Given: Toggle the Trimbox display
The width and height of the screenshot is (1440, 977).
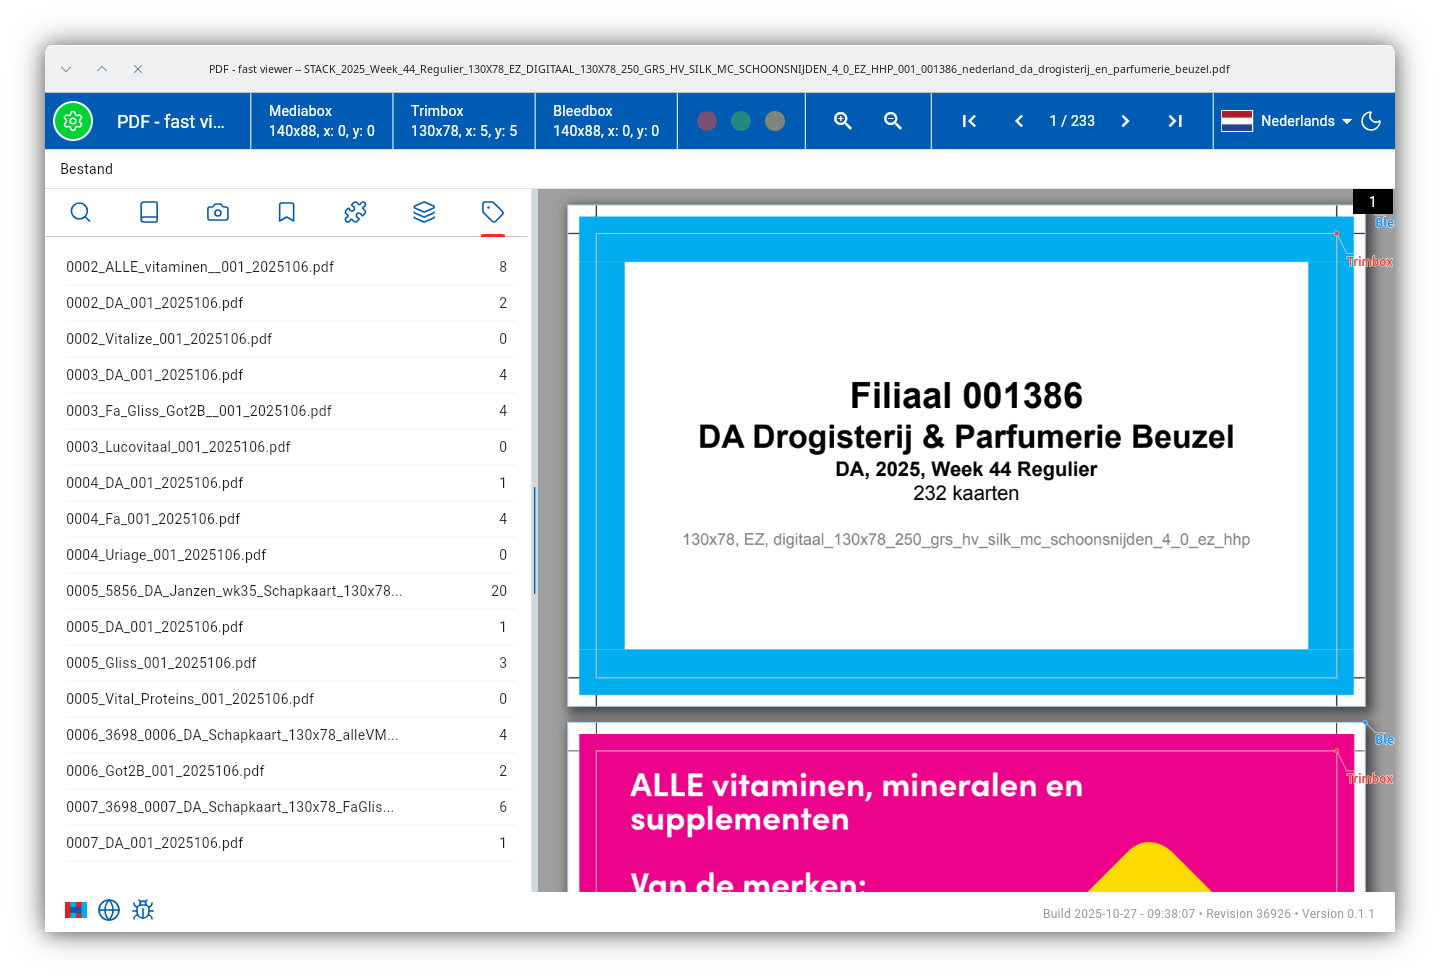Looking at the screenshot, I should point(463,121).
